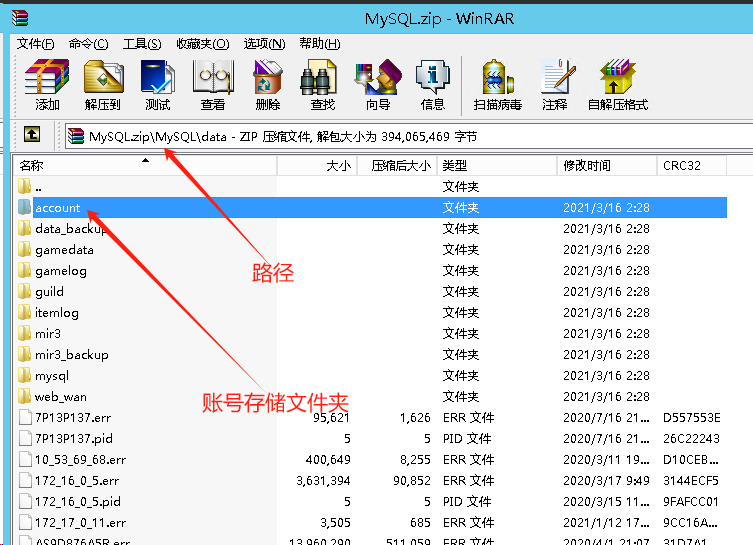Click the account folder name

pos(58,208)
